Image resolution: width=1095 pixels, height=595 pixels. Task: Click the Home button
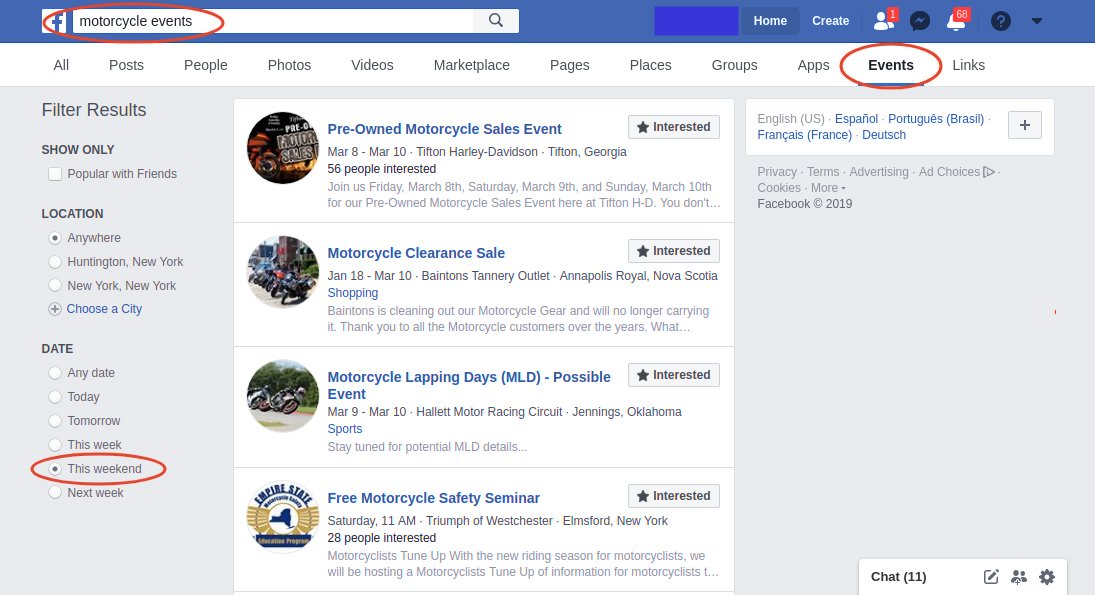tap(770, 21)
